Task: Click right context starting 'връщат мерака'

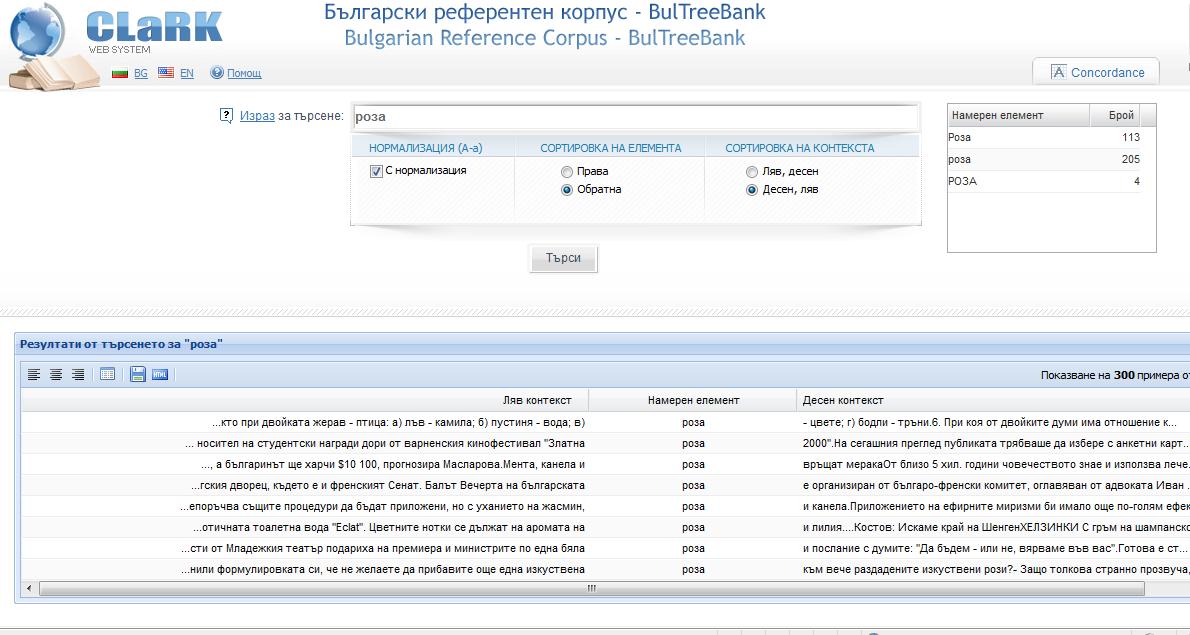Action: coord(996,464)
